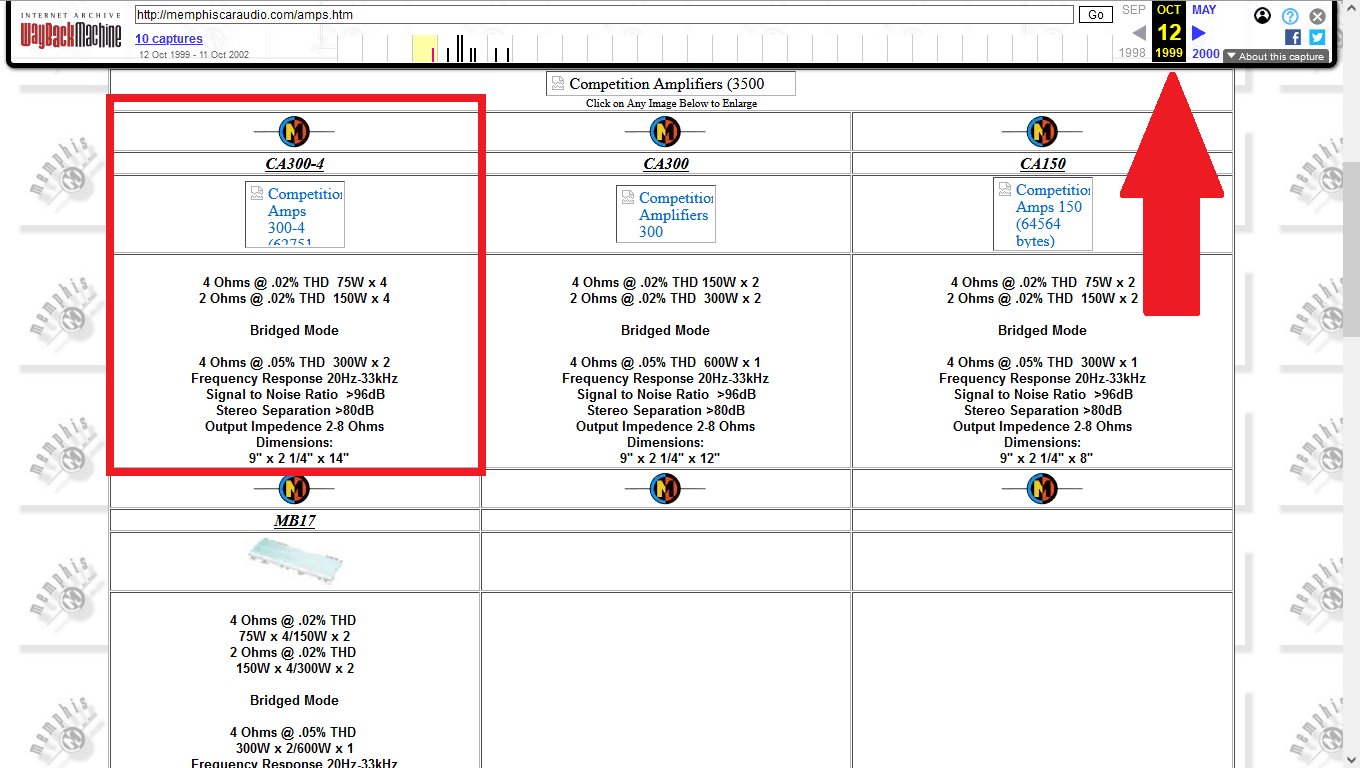Click the spec line '2 Ohms @ .02% THD 300W x 2'

pos(666,299)
